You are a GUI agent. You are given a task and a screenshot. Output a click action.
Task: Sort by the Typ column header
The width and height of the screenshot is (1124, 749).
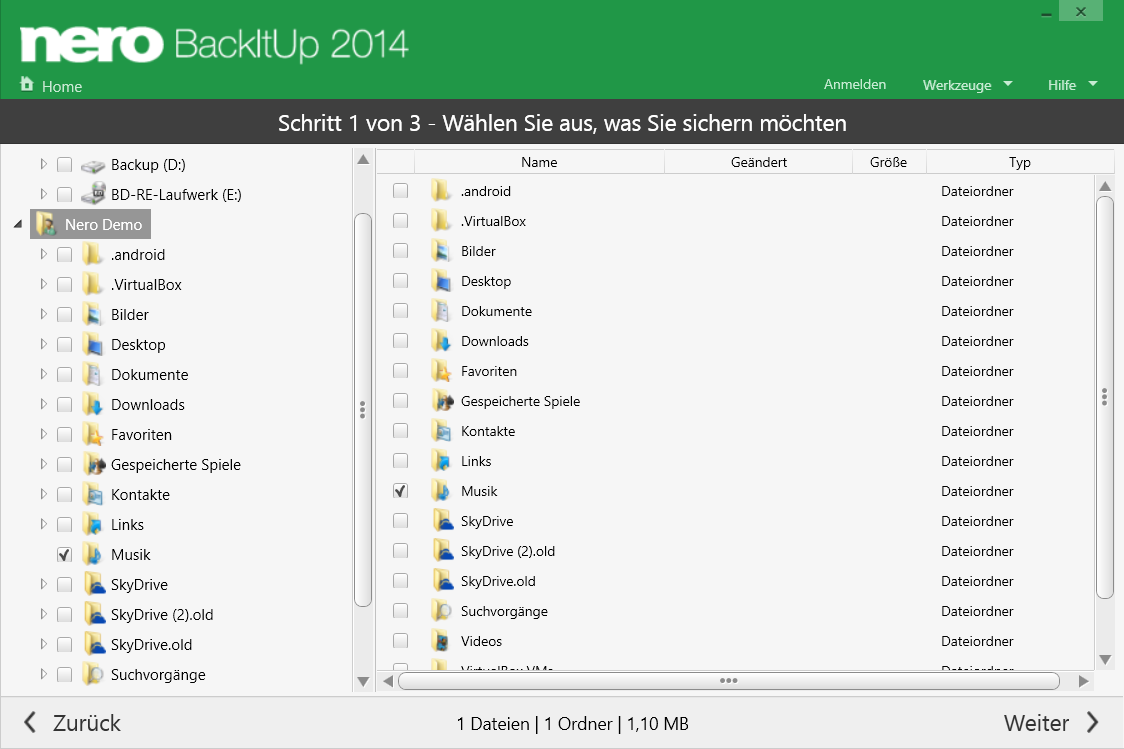1020,162
